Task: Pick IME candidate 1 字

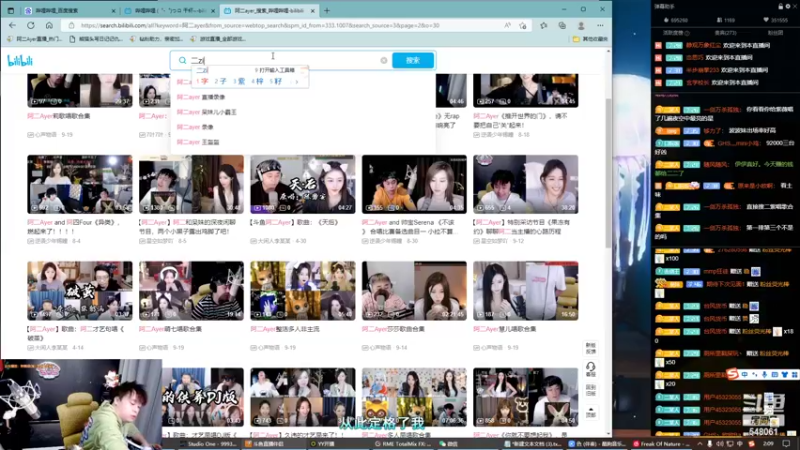Action: click(202, 81)
